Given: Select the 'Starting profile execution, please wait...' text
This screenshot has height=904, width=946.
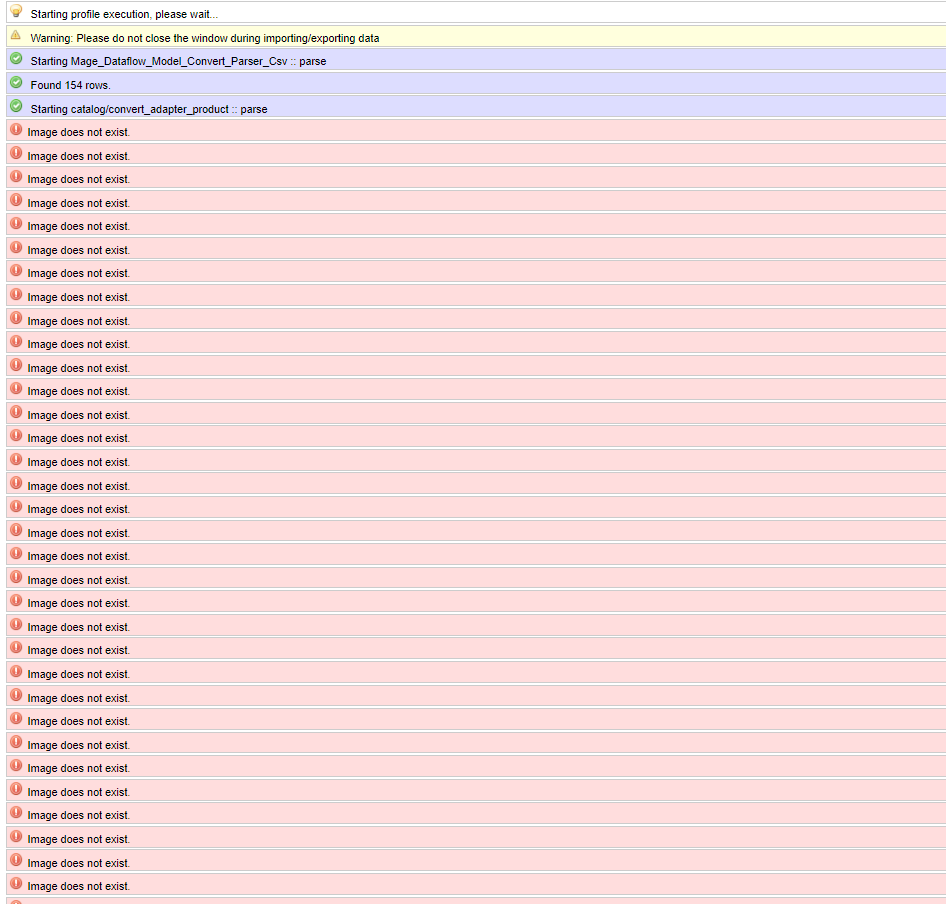Looking at the screenshot, I should 124,15.
